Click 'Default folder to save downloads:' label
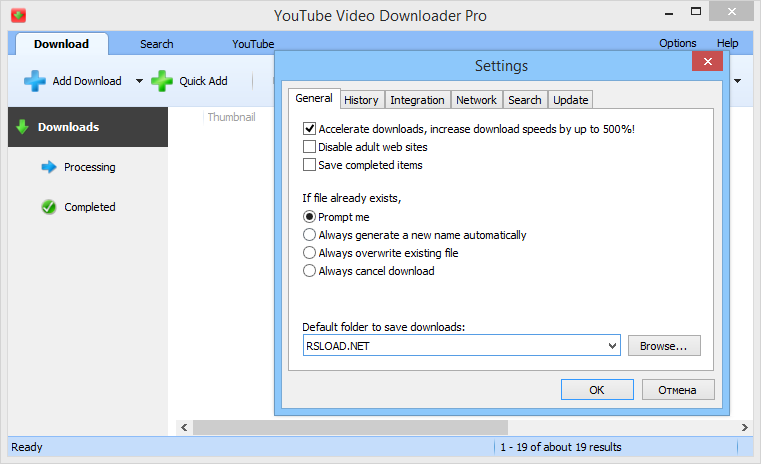 (383, 327)
